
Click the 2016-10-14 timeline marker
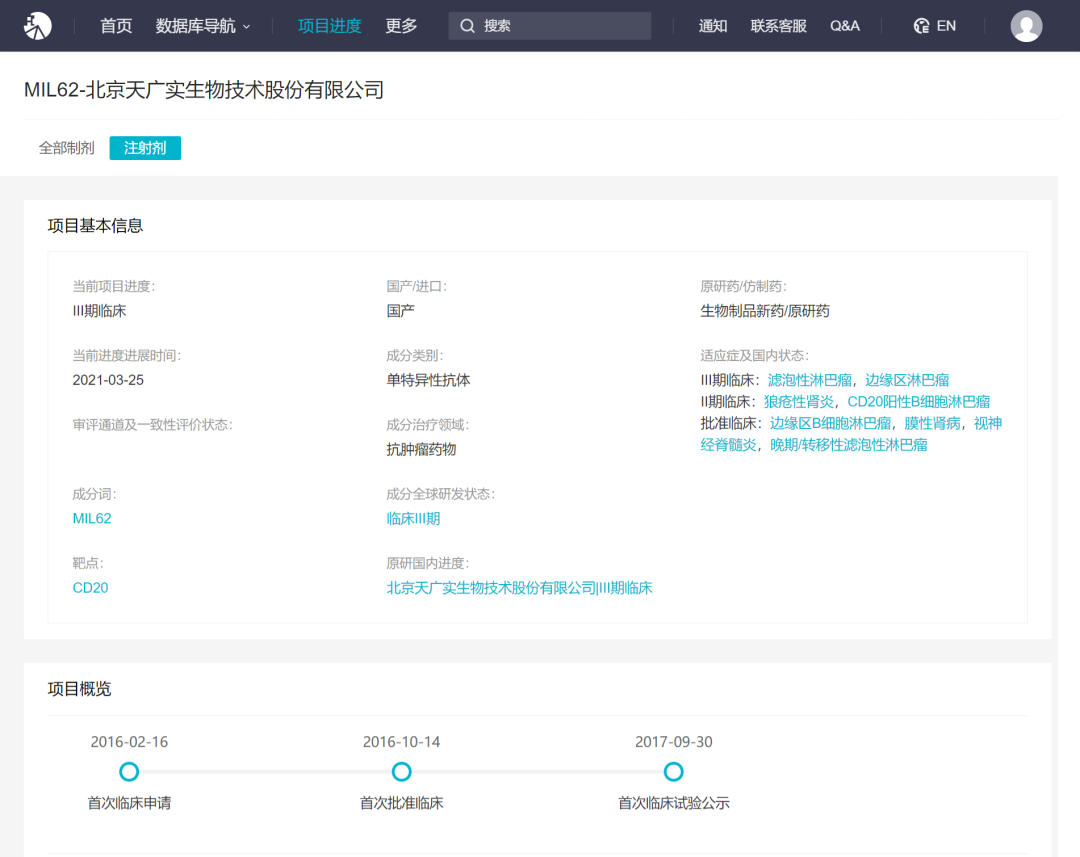point(402,772)
